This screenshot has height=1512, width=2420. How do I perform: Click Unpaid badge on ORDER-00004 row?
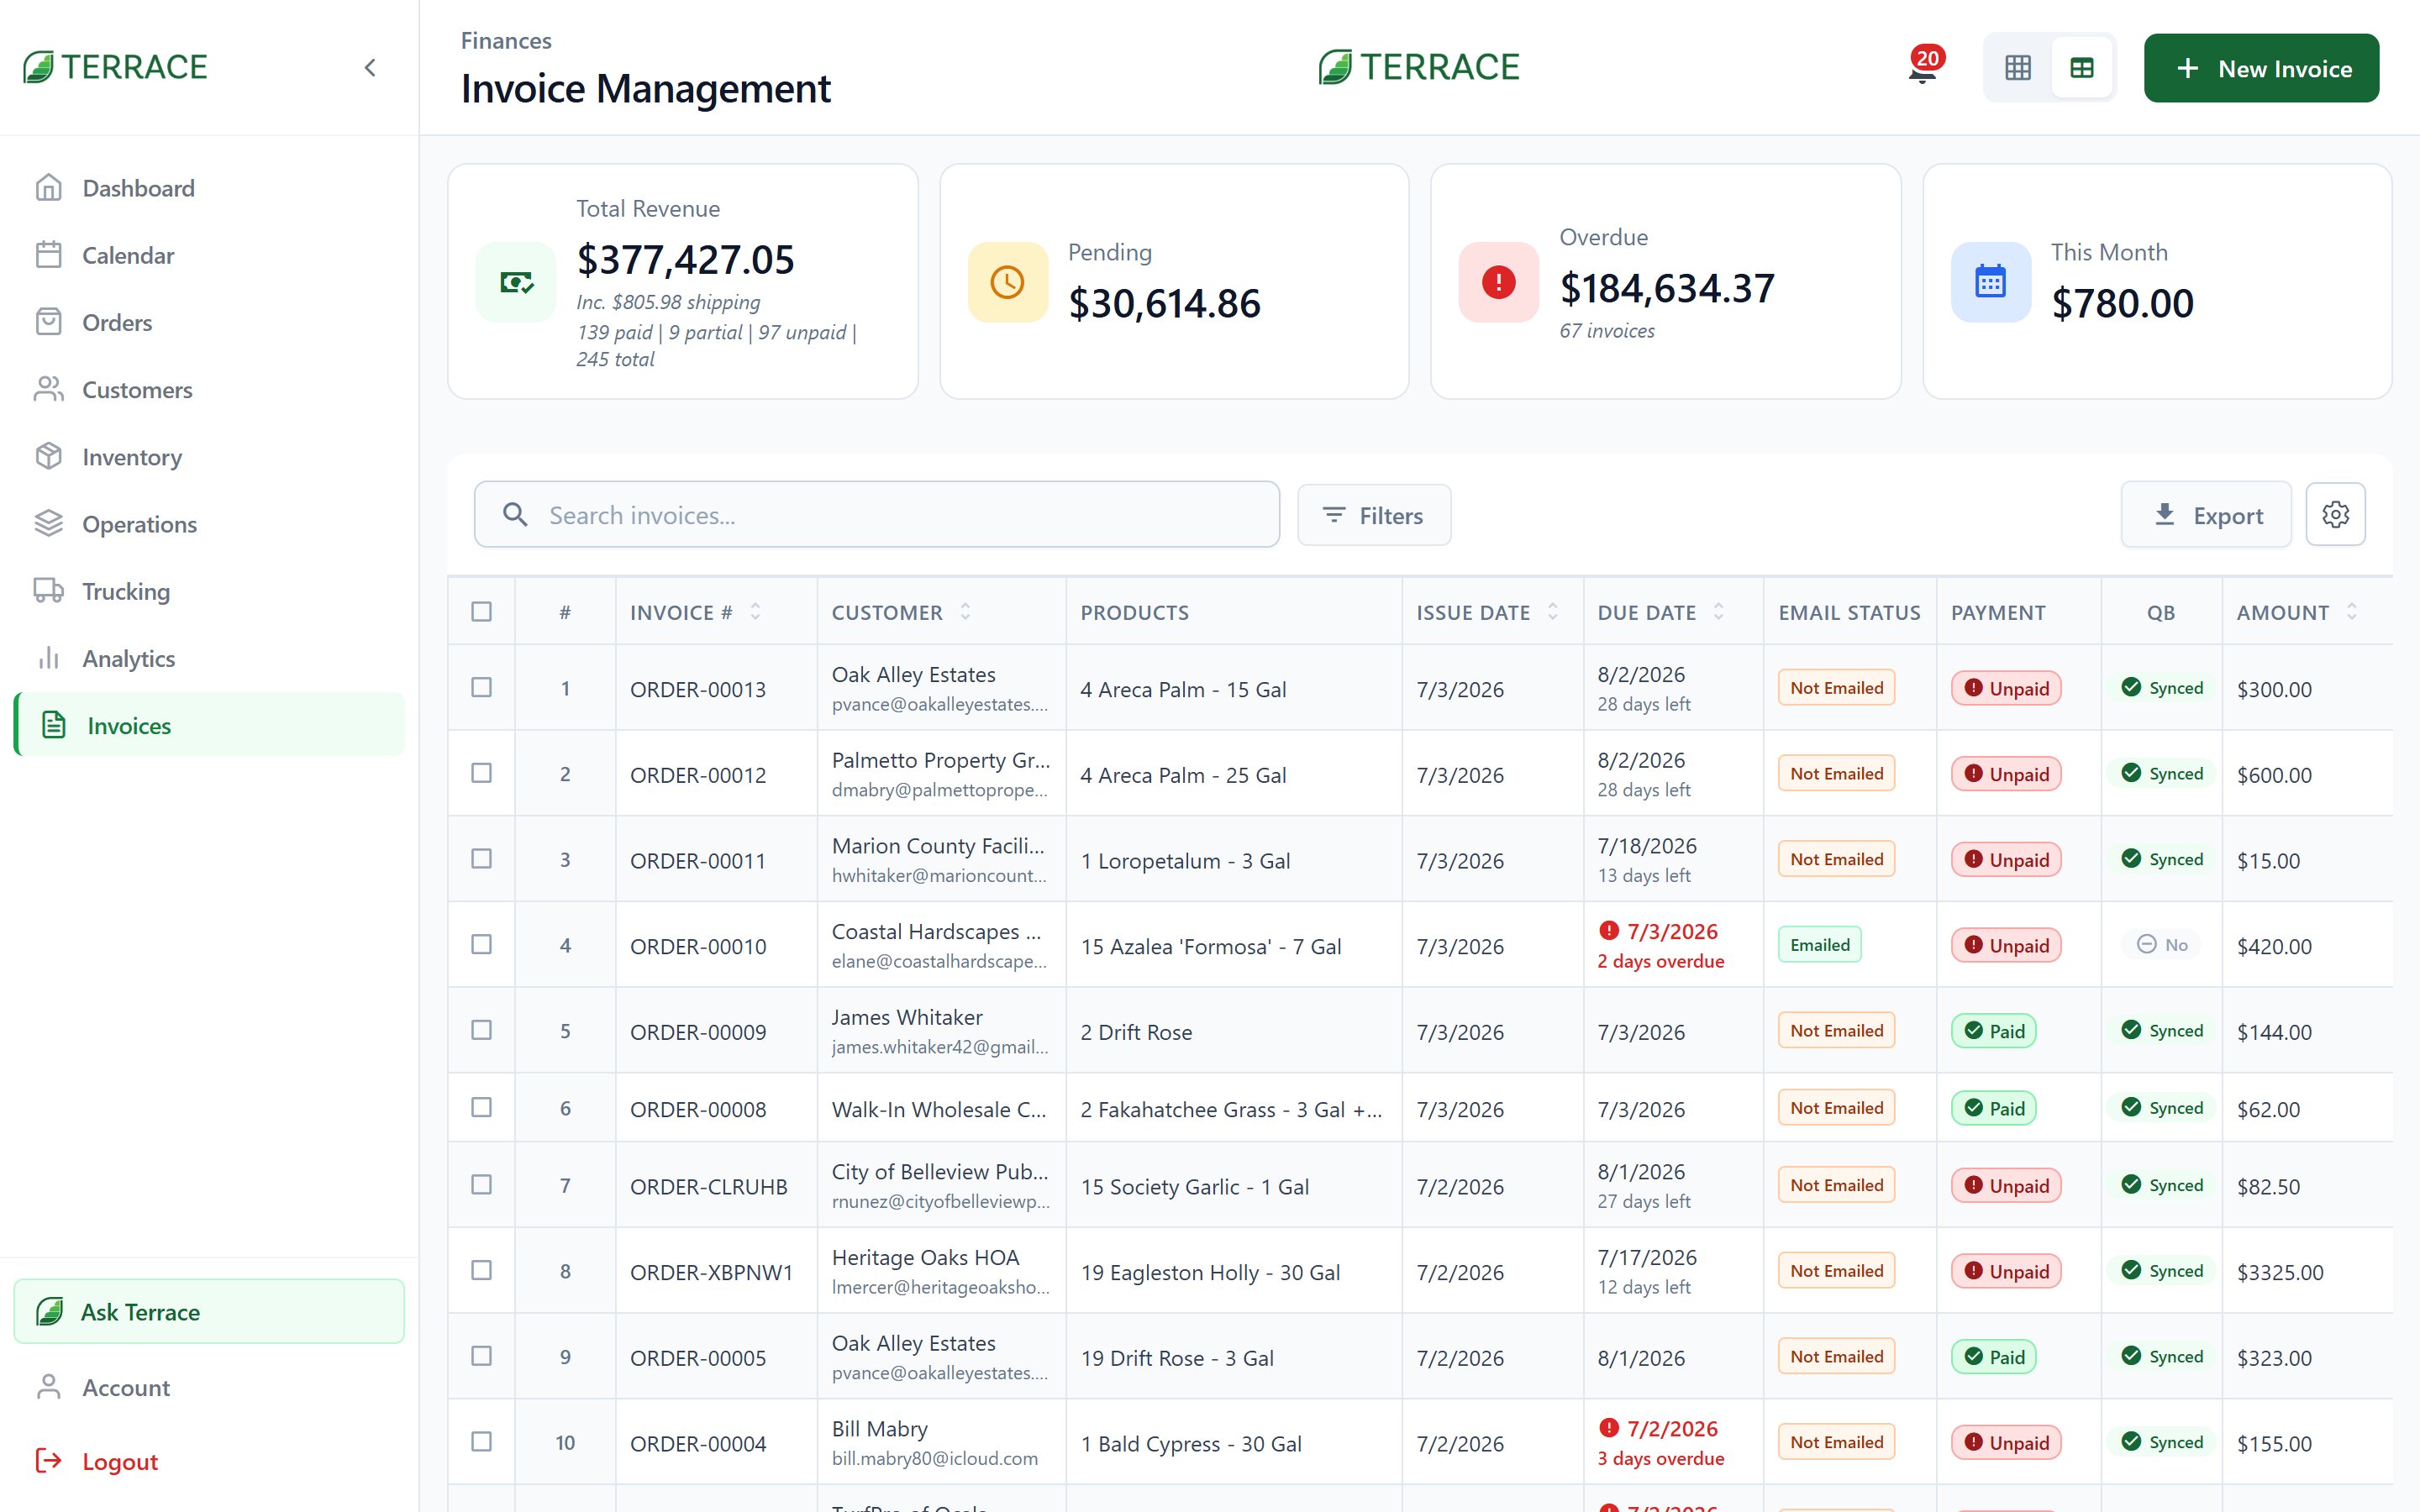click(2006, 1443)
